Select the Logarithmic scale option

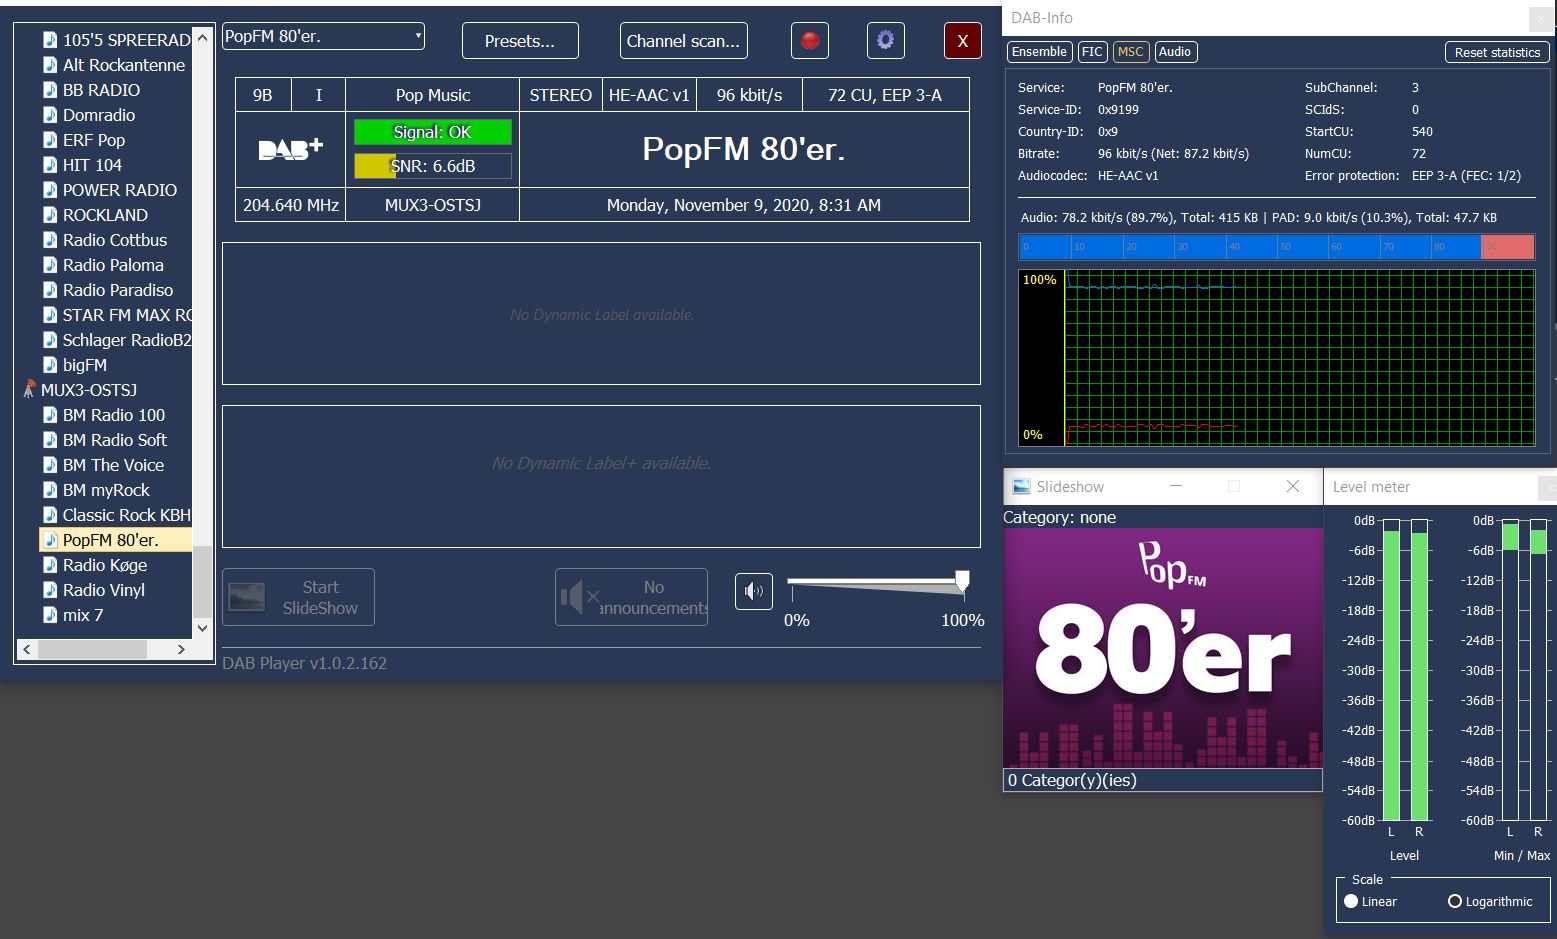[1455, 901]
